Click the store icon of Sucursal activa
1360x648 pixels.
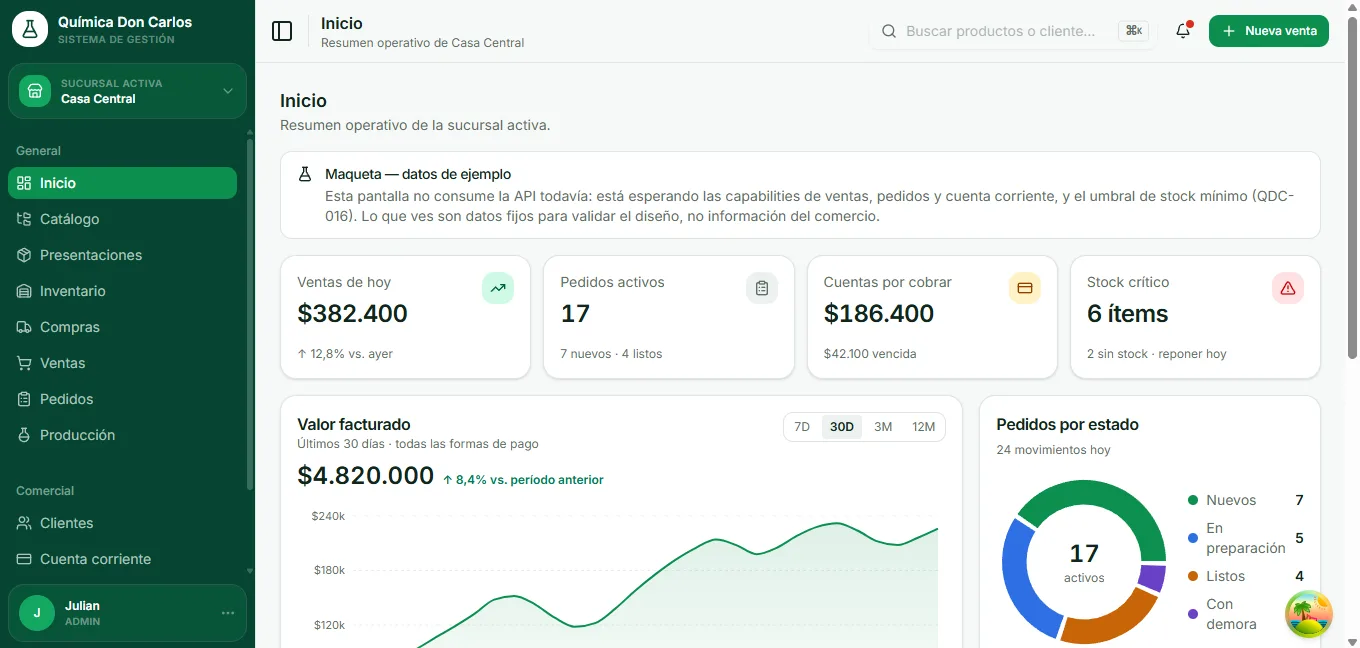point(35,91)
